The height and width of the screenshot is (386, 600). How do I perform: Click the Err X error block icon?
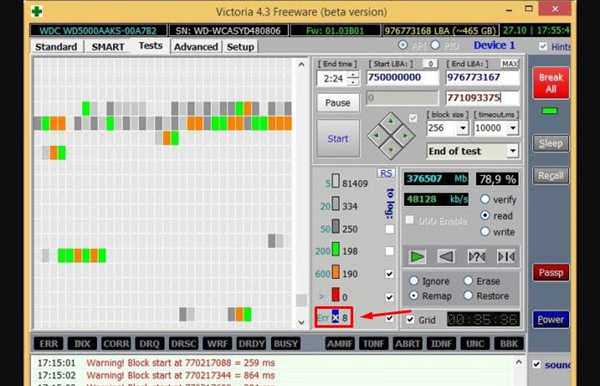pos(335,317)
